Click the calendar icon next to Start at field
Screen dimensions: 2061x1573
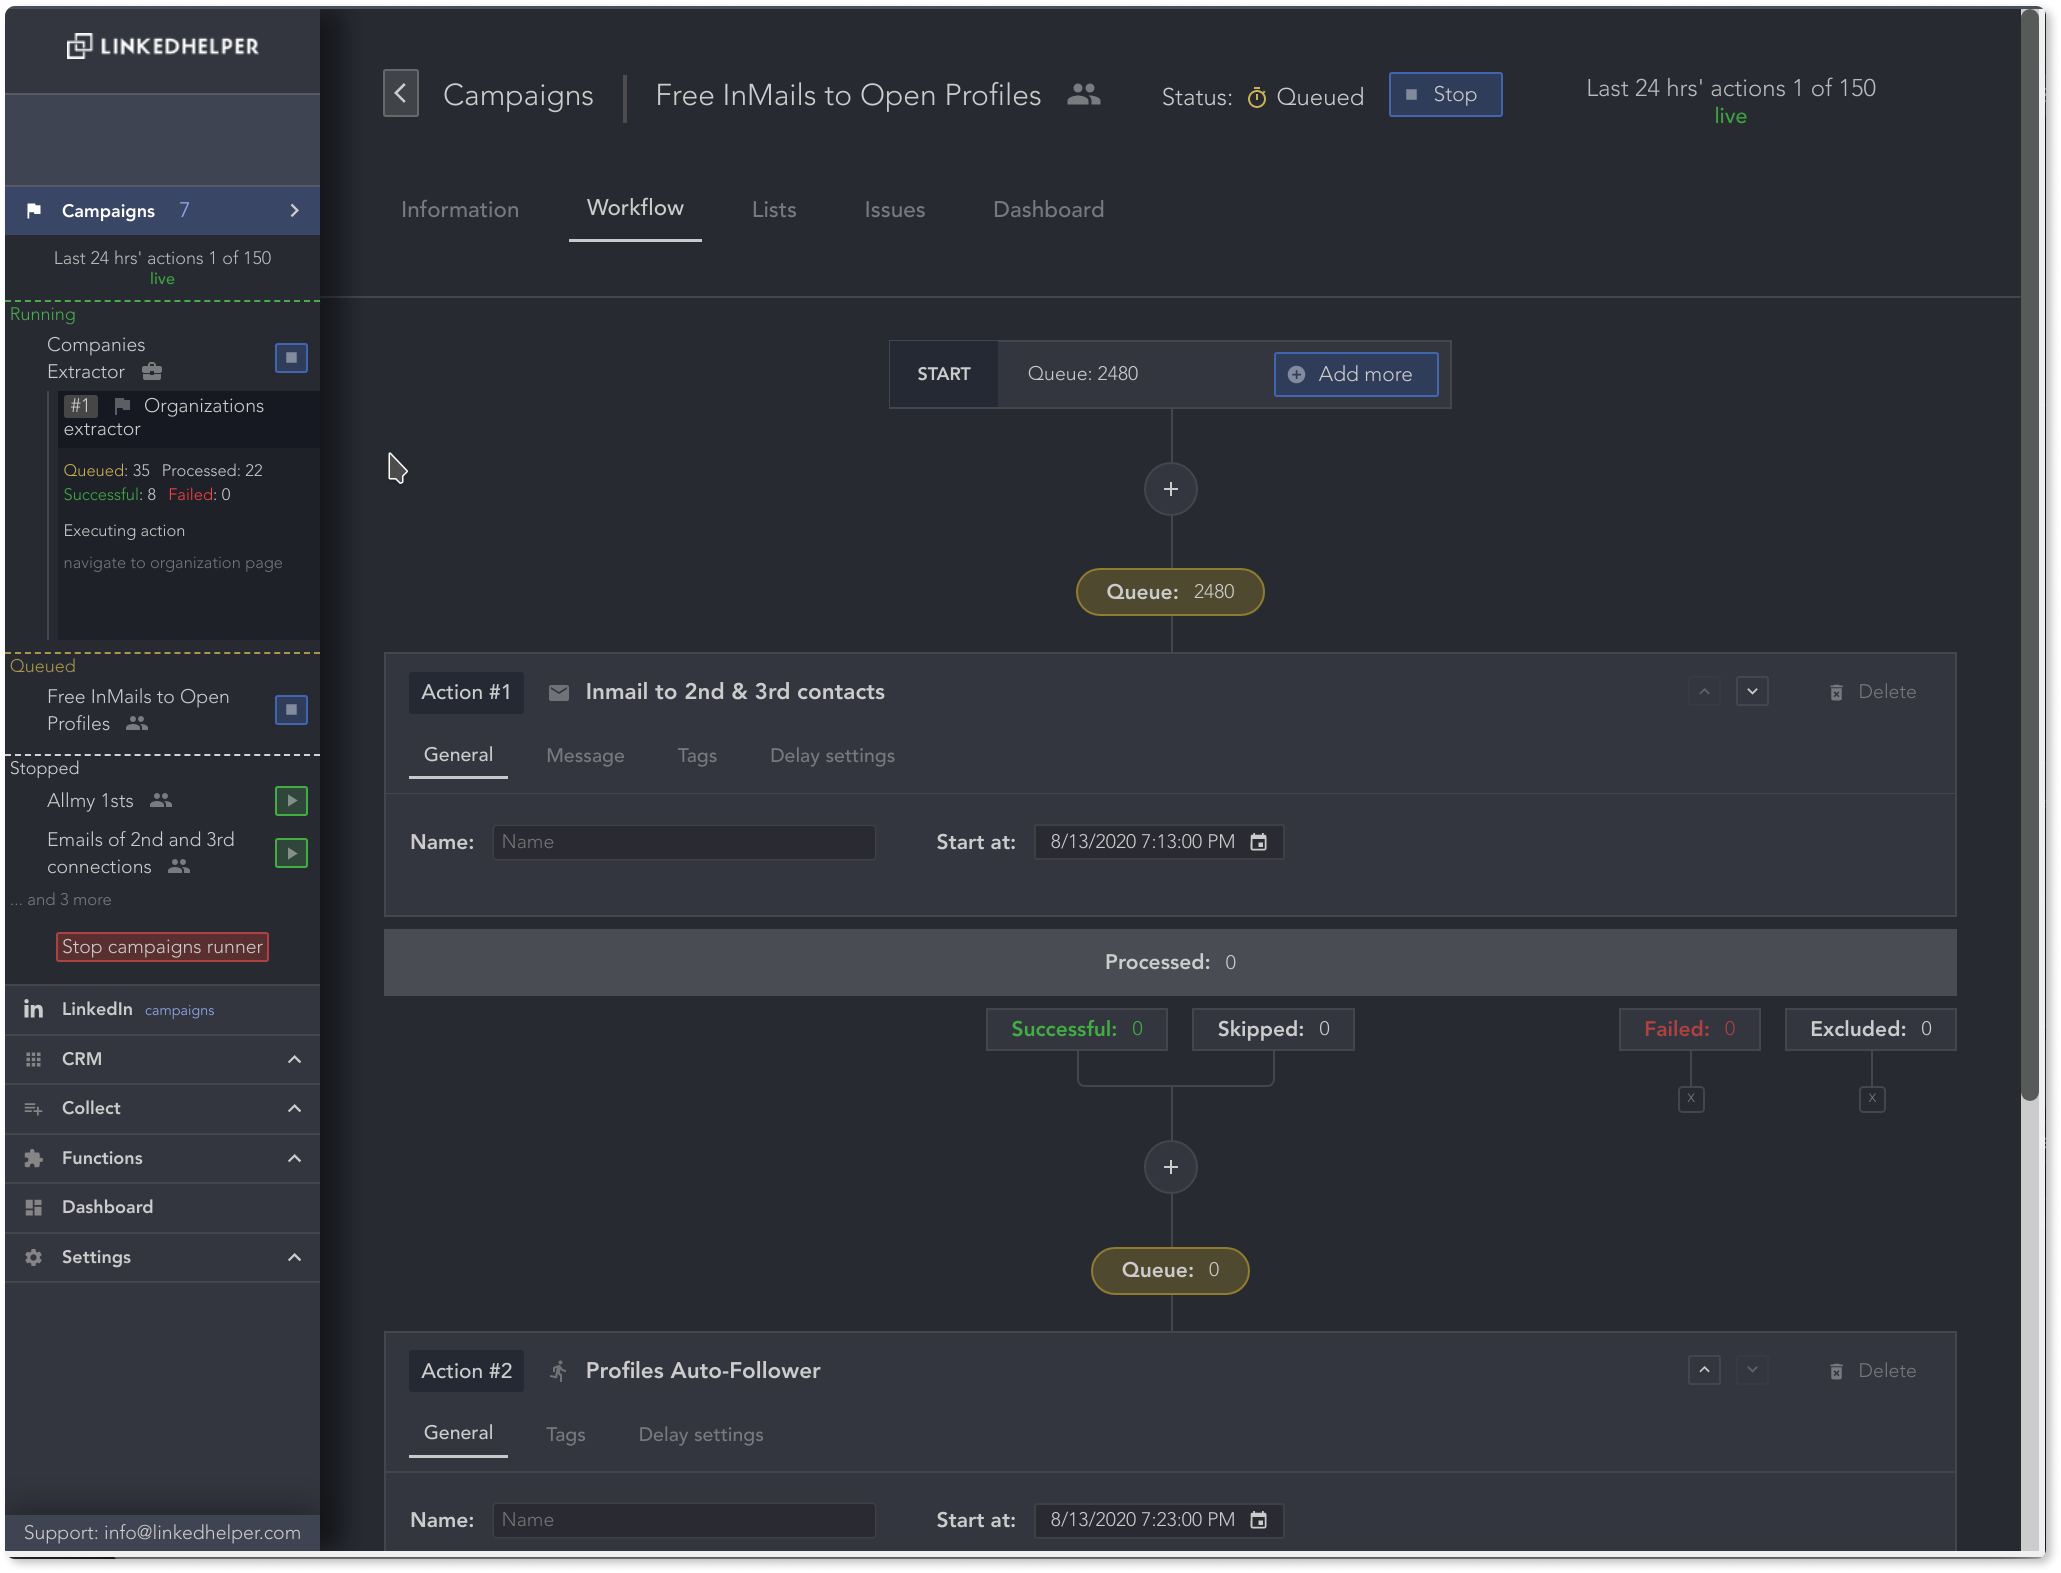point(1259,843)
